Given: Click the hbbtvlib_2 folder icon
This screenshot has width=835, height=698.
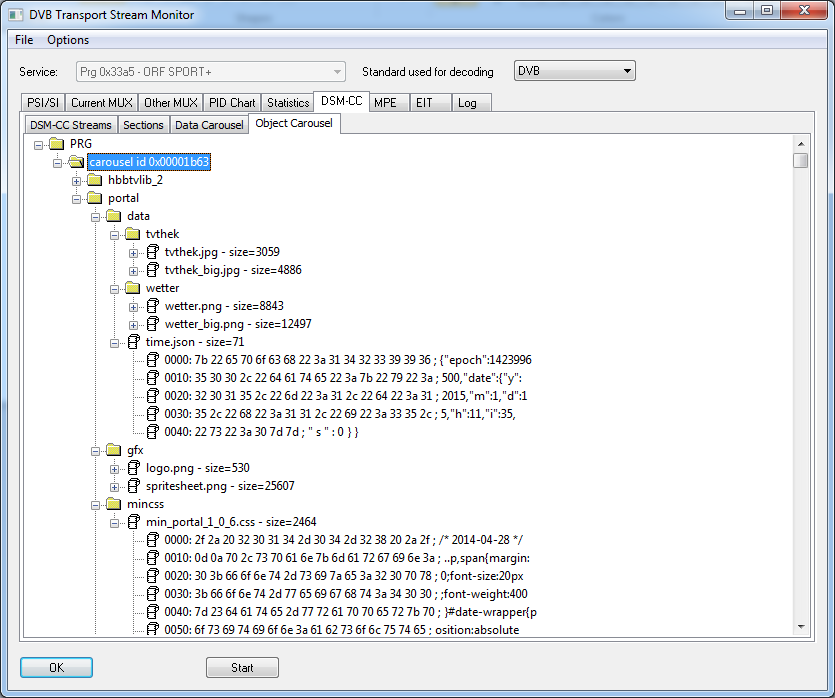Looking at the screenshot, I should 95,180.
